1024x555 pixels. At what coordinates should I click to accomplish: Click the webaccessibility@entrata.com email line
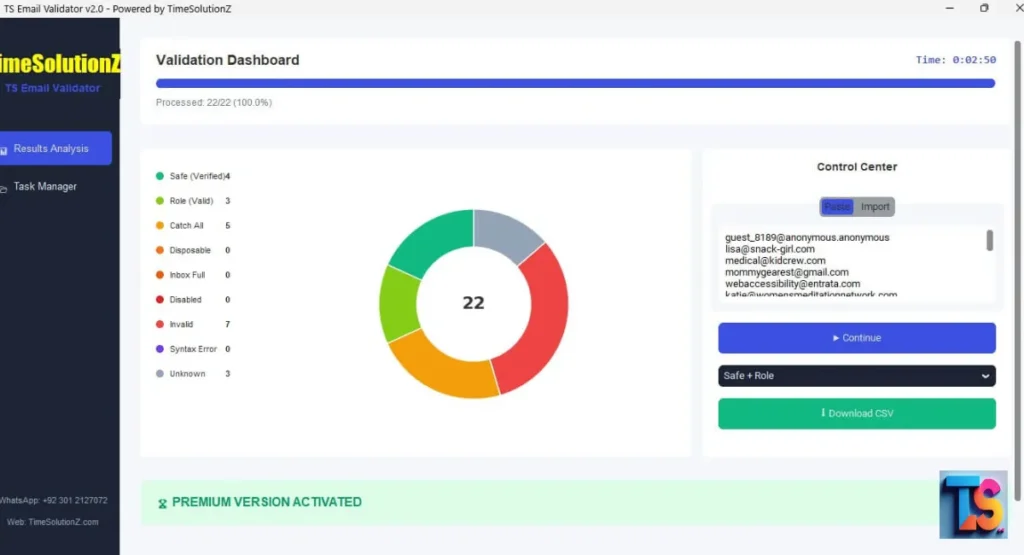(792, 284)
